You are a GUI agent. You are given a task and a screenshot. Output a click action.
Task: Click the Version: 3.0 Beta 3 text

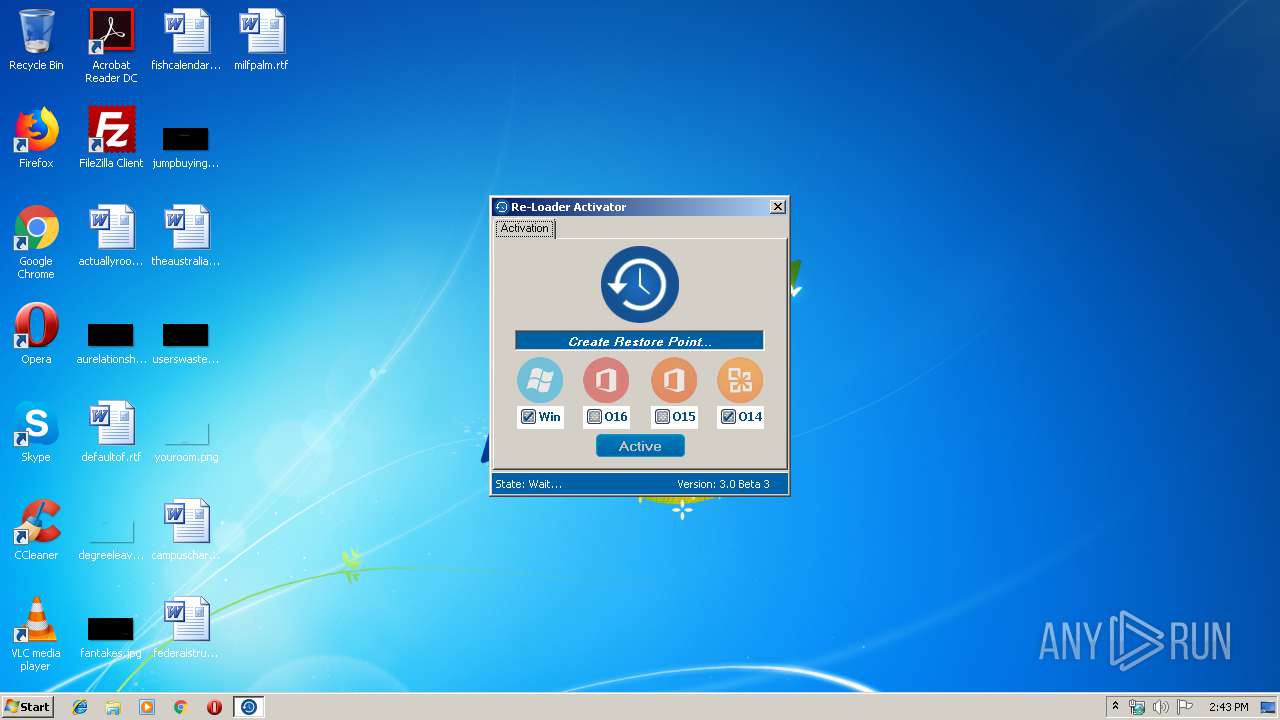coord(723,484)
